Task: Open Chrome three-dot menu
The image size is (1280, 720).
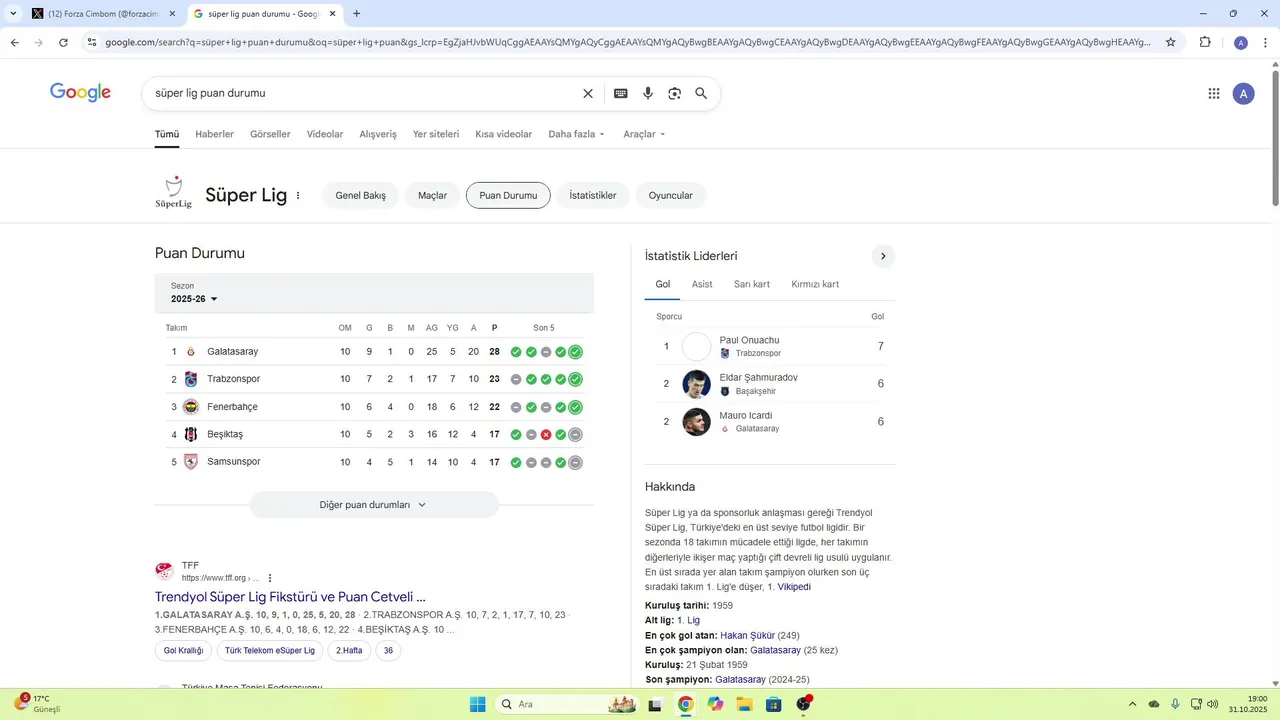Action: pos(1265,42)
